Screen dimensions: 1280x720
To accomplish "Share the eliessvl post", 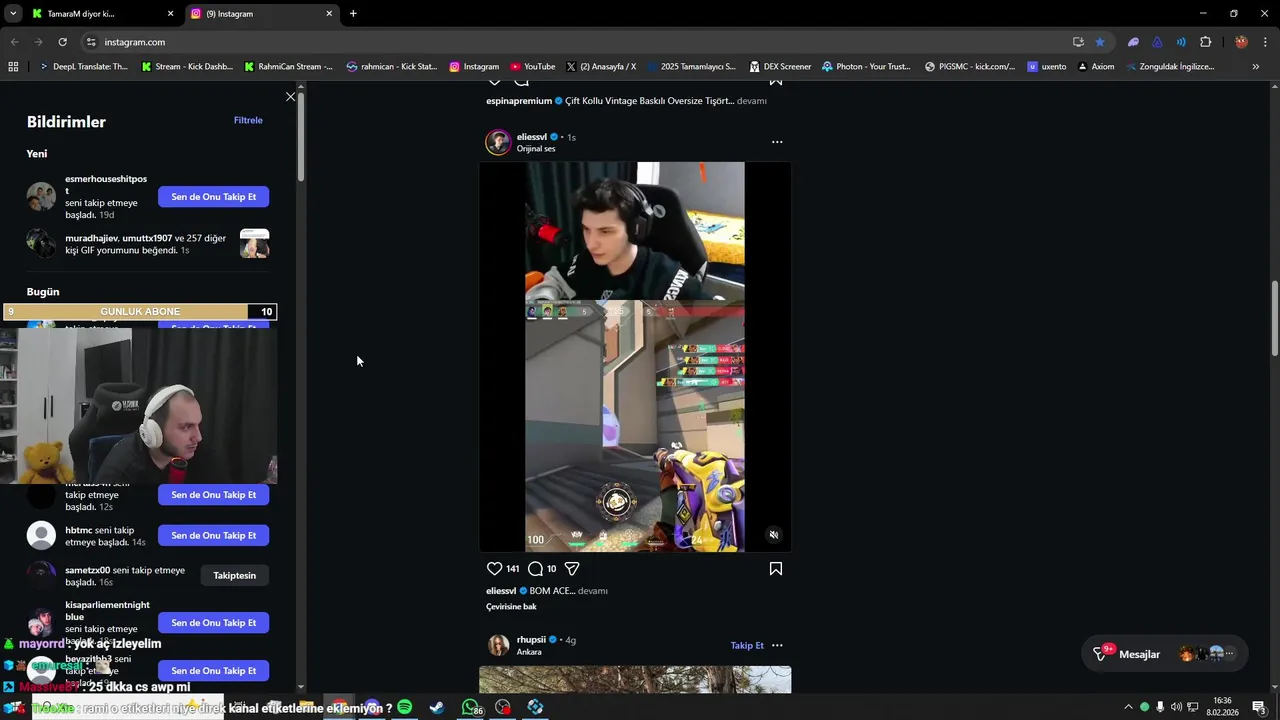I will click(x=572, y=568).
